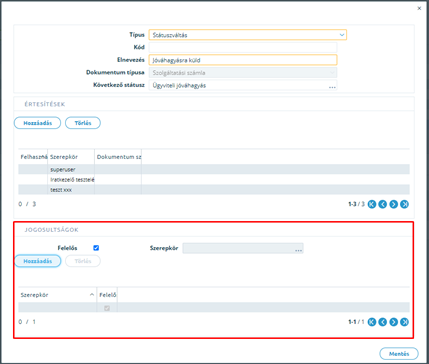The image size is (429, 364).
Task: Open the Szerepkör lookup ellipsis in Jogosultságok
Action: point(298,249)
